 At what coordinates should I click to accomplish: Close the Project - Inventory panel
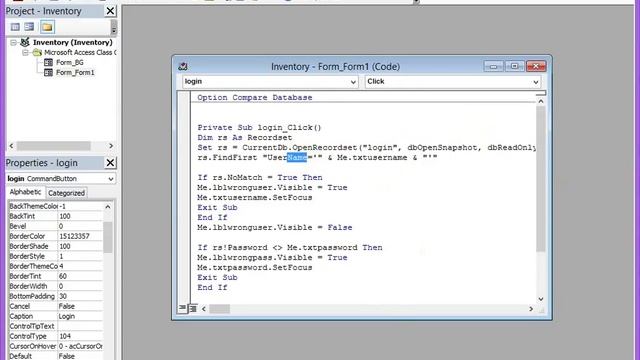(x=110, y=11)
